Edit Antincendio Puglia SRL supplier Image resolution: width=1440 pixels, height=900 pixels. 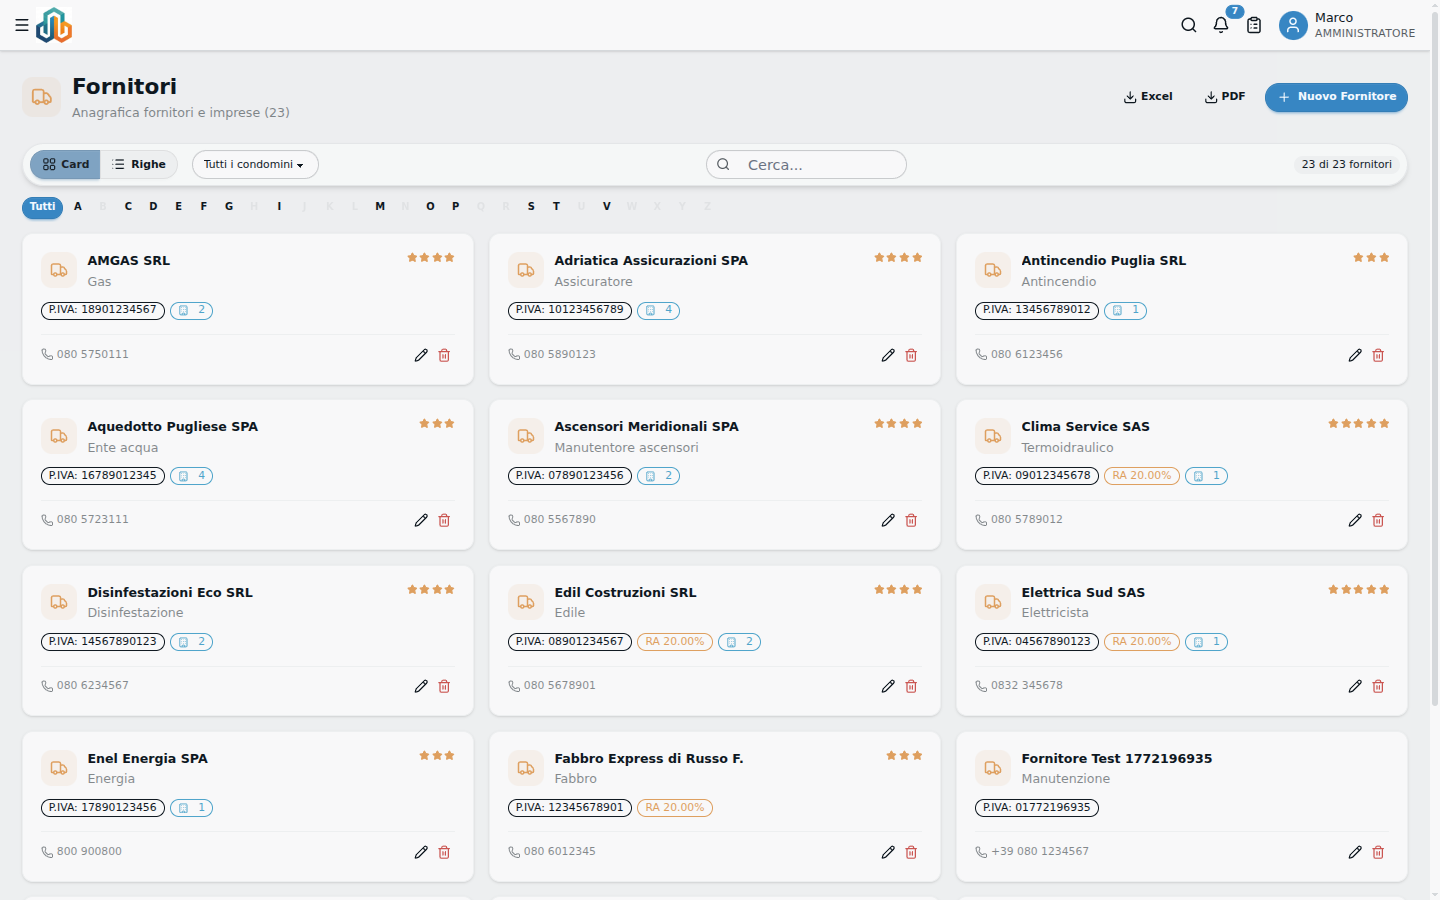pyautogui.click(x=1355, y=355)
